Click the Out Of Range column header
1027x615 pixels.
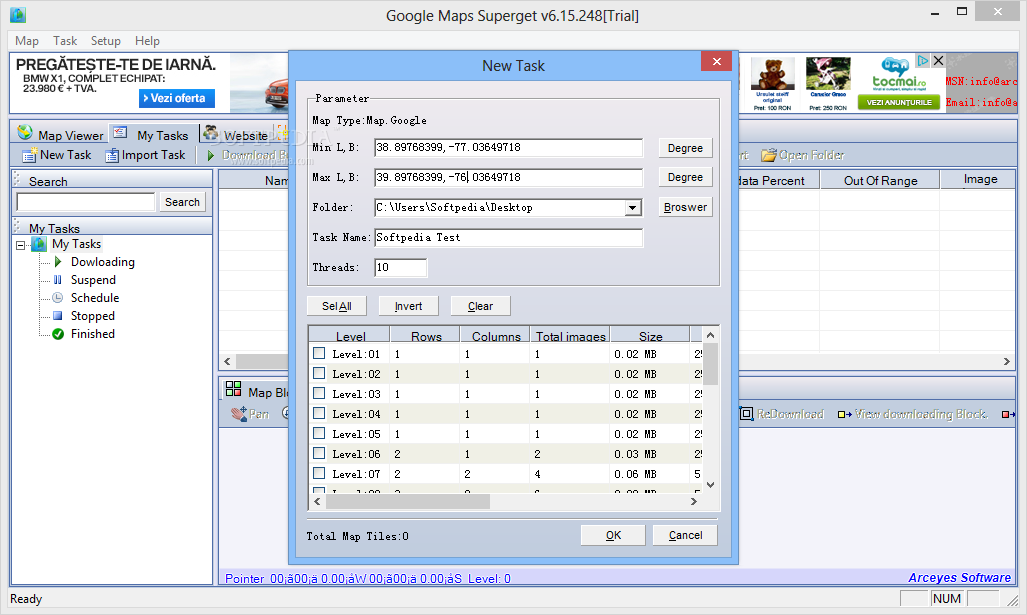(x=880, y=180)
